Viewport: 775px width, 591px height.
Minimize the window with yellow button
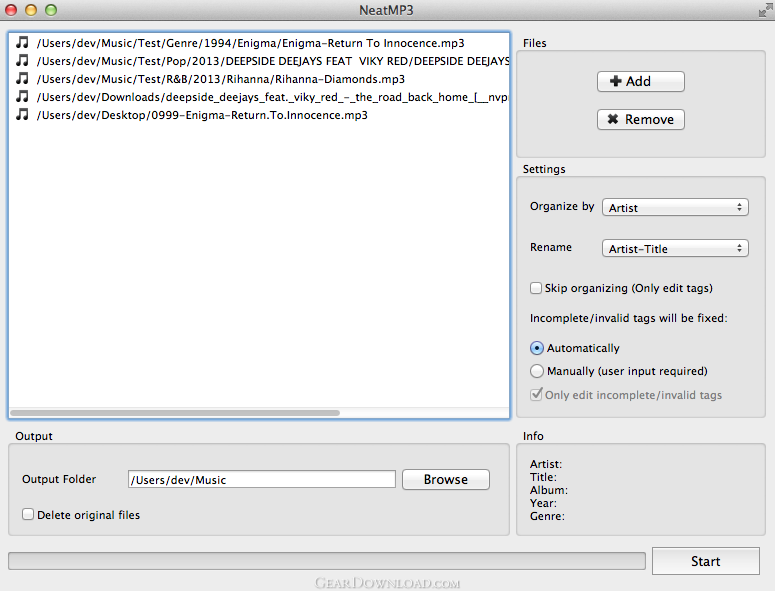point(31,10)
